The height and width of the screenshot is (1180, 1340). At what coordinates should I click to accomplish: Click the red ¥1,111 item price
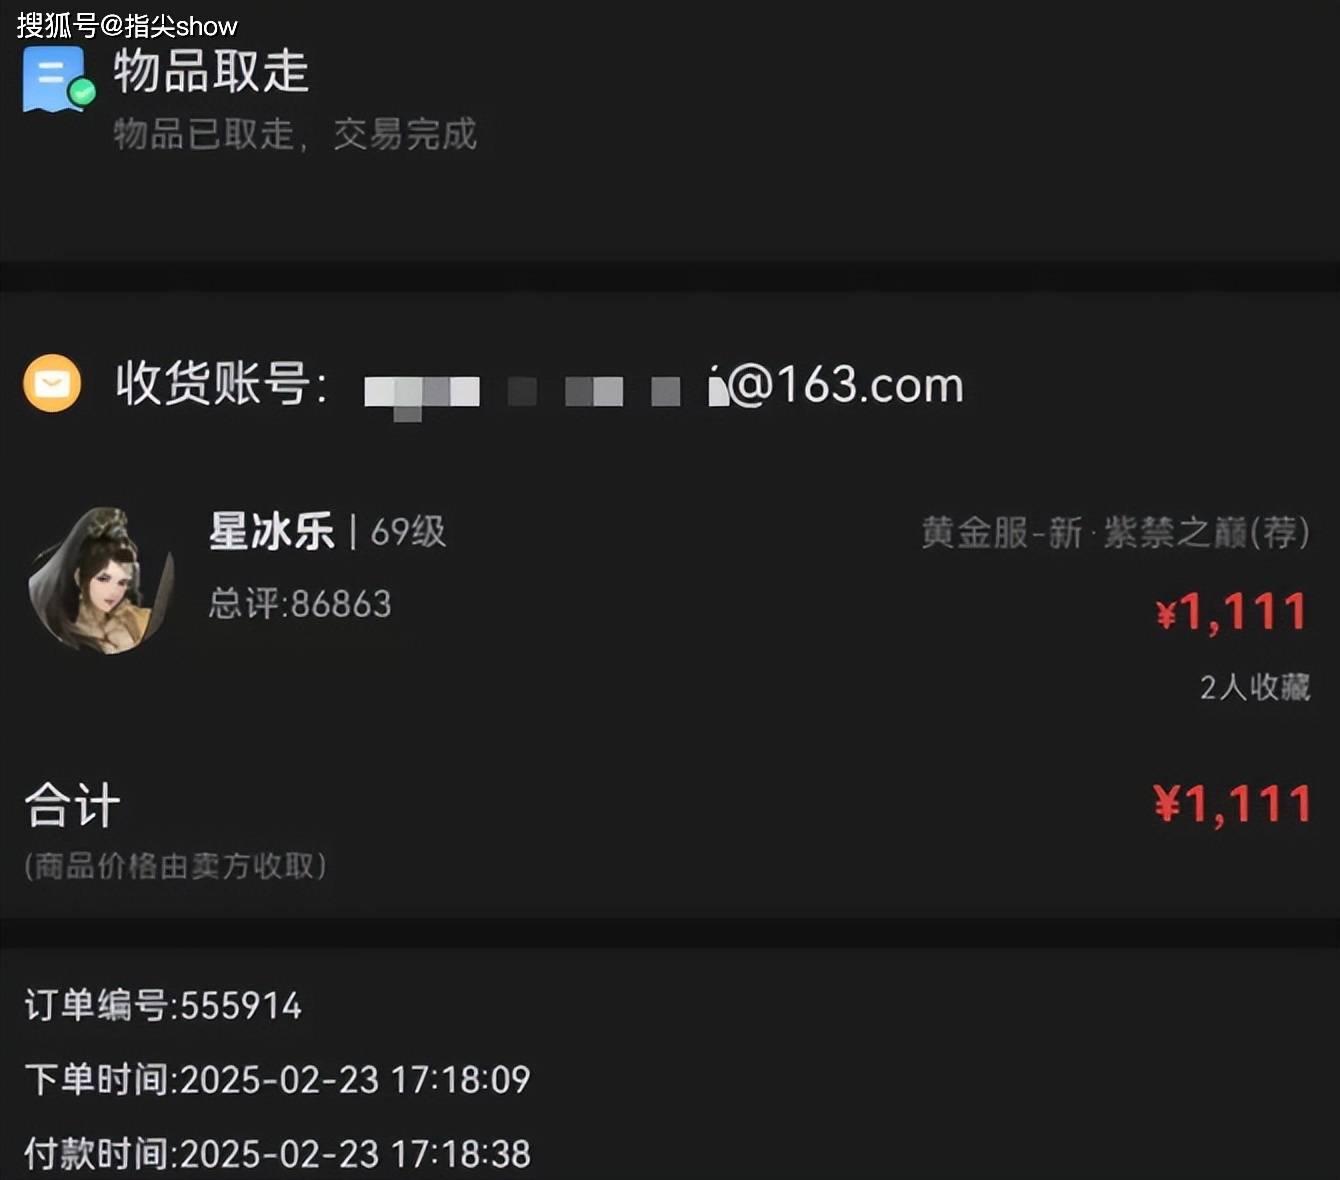[1232, 612]
